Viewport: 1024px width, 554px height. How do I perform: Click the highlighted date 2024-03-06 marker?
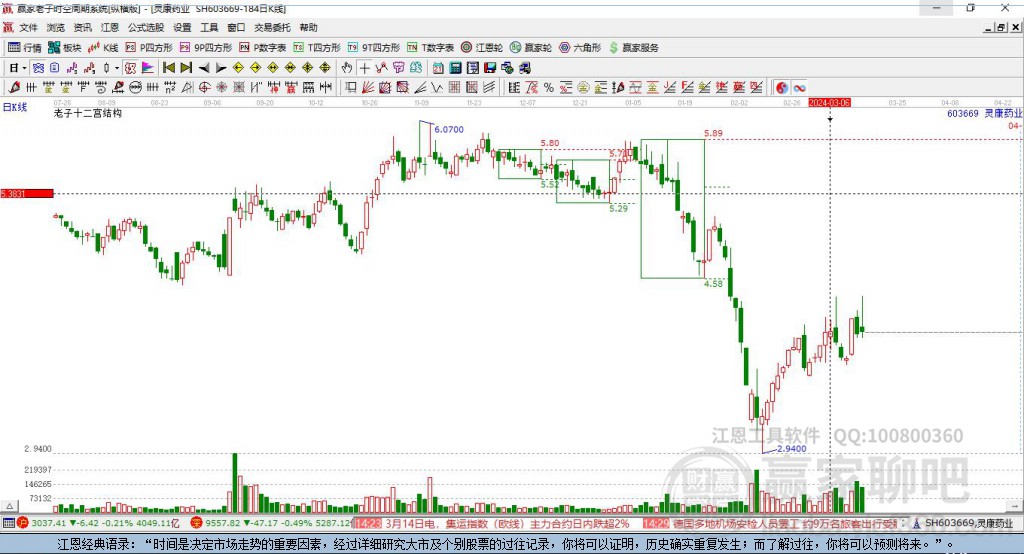pos(829,103)
